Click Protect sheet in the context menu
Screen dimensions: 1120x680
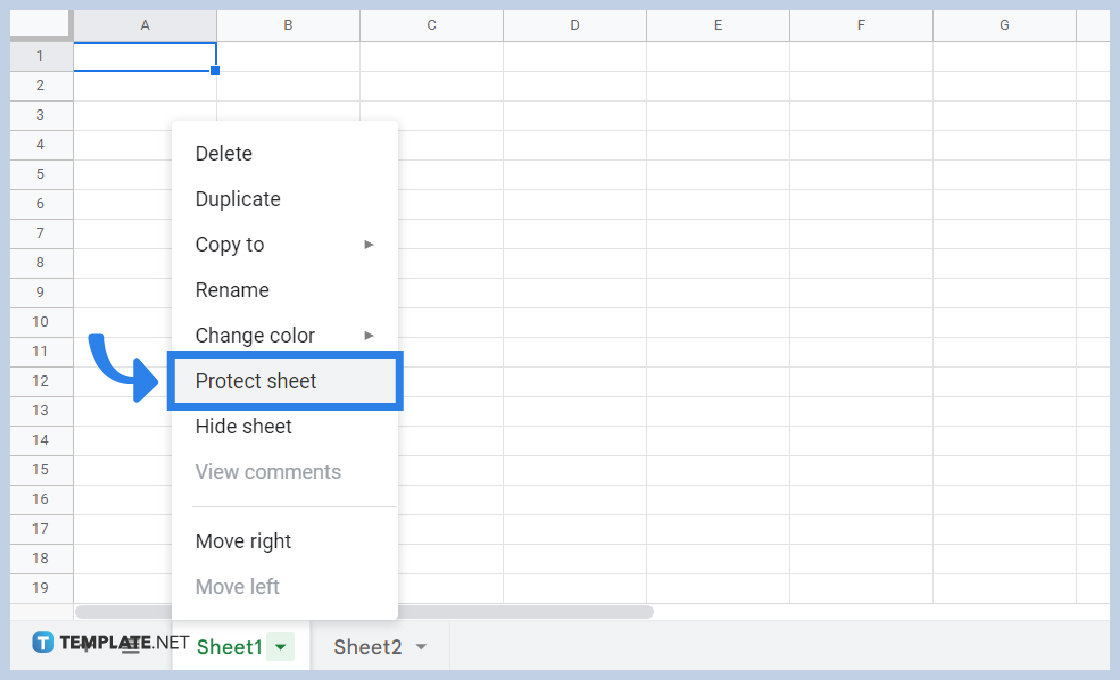click(x=255, y=381)
